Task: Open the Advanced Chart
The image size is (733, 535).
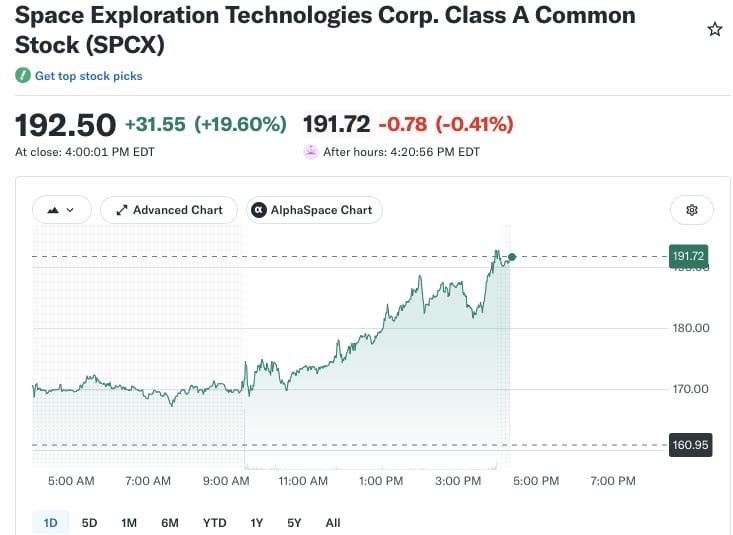Action: (x=169, y=210)
